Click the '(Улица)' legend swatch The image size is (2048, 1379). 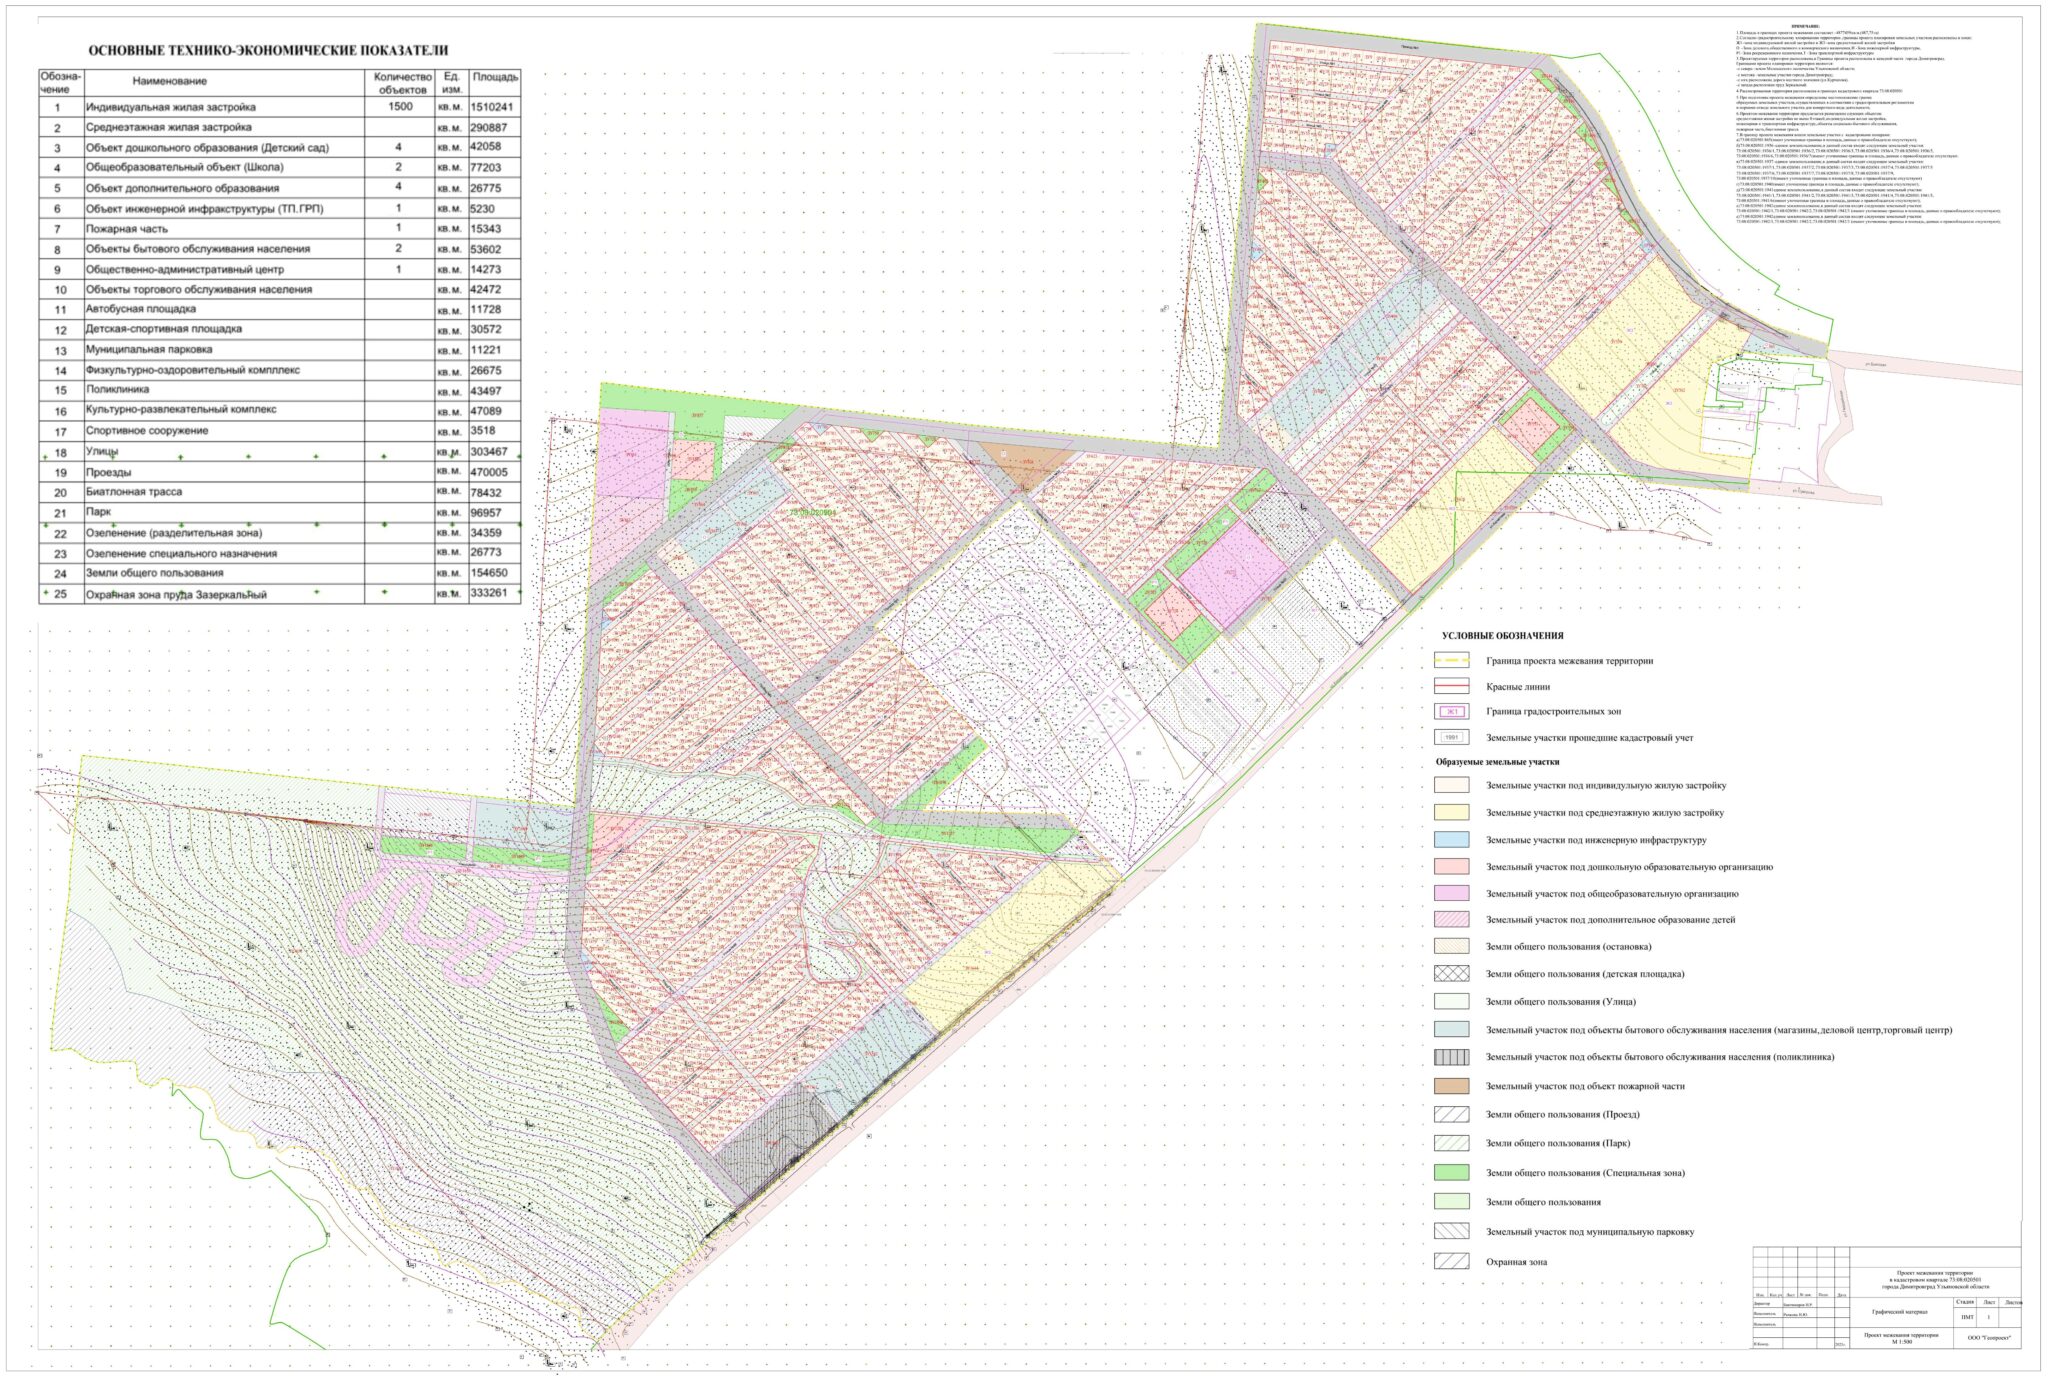pos(1451,1001)
